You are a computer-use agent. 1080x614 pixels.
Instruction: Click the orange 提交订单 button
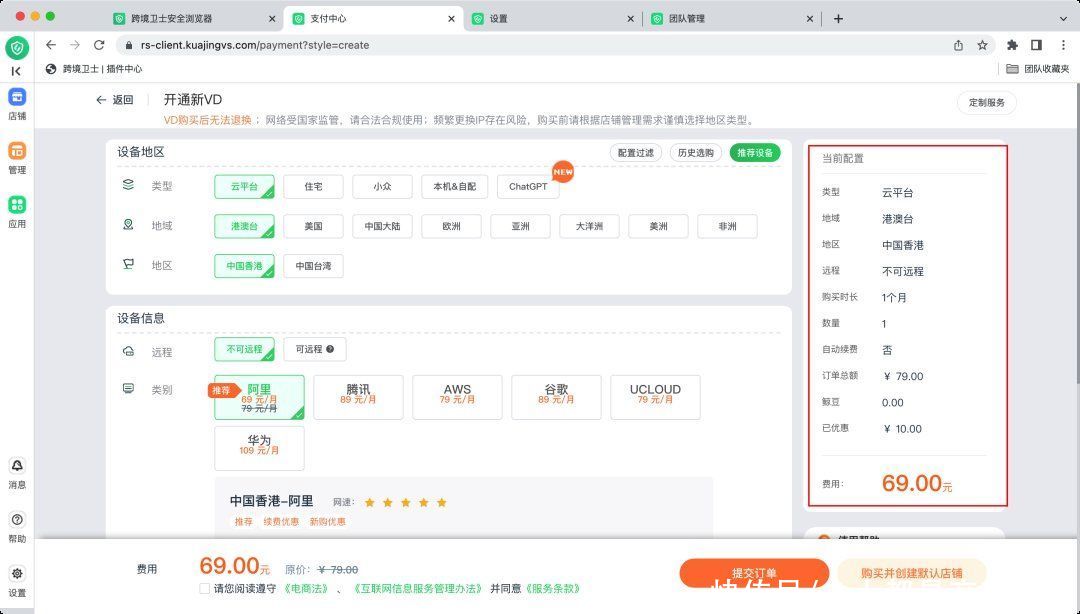[x=754, y=573]
